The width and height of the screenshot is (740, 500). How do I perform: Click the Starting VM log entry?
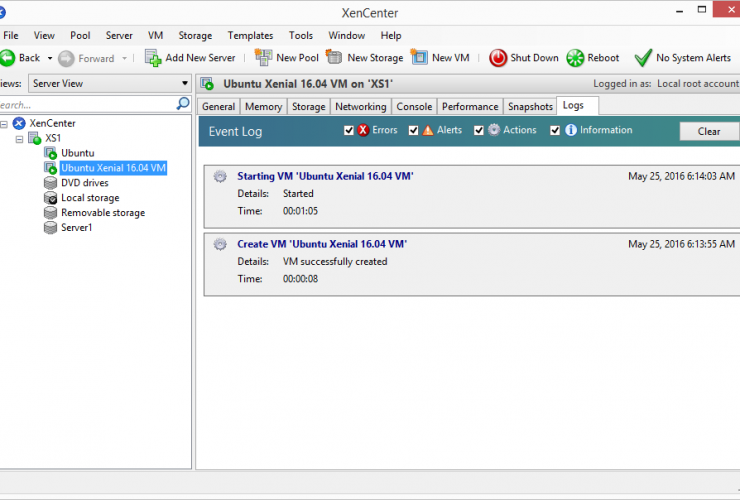tap(325, 176)
